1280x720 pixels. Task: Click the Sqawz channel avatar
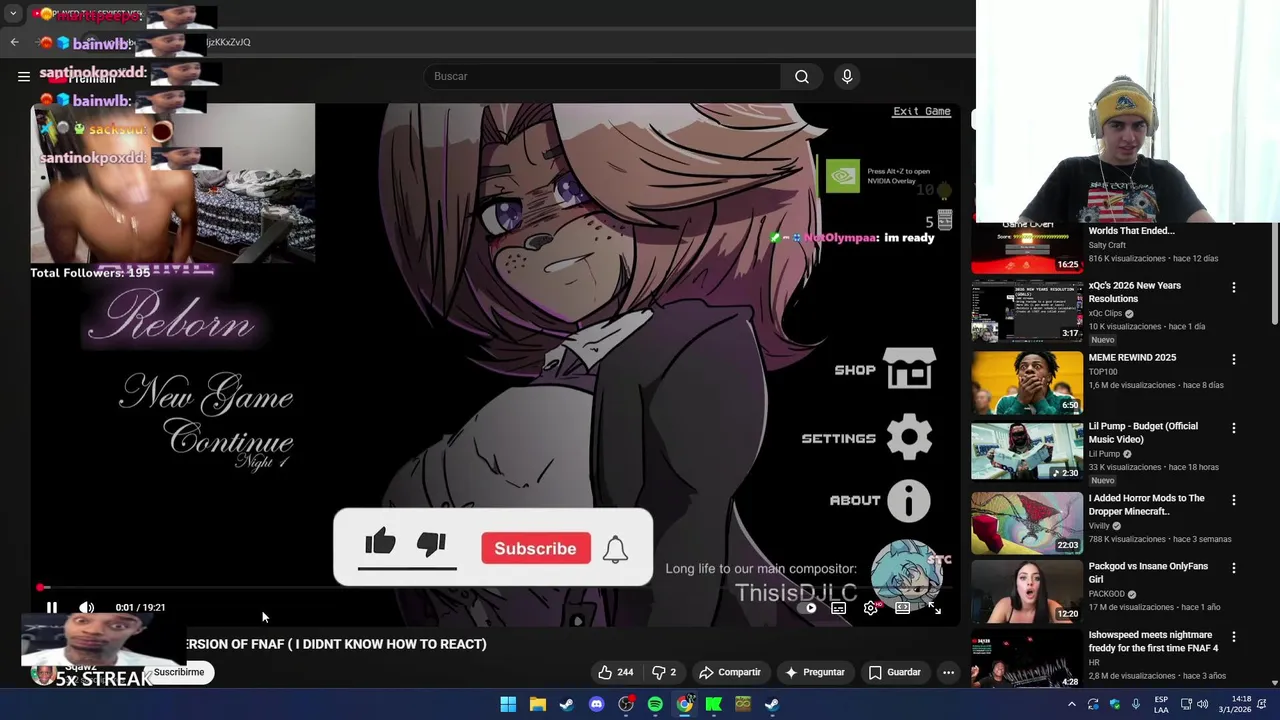pyautogui.click(x=42, y=673)
